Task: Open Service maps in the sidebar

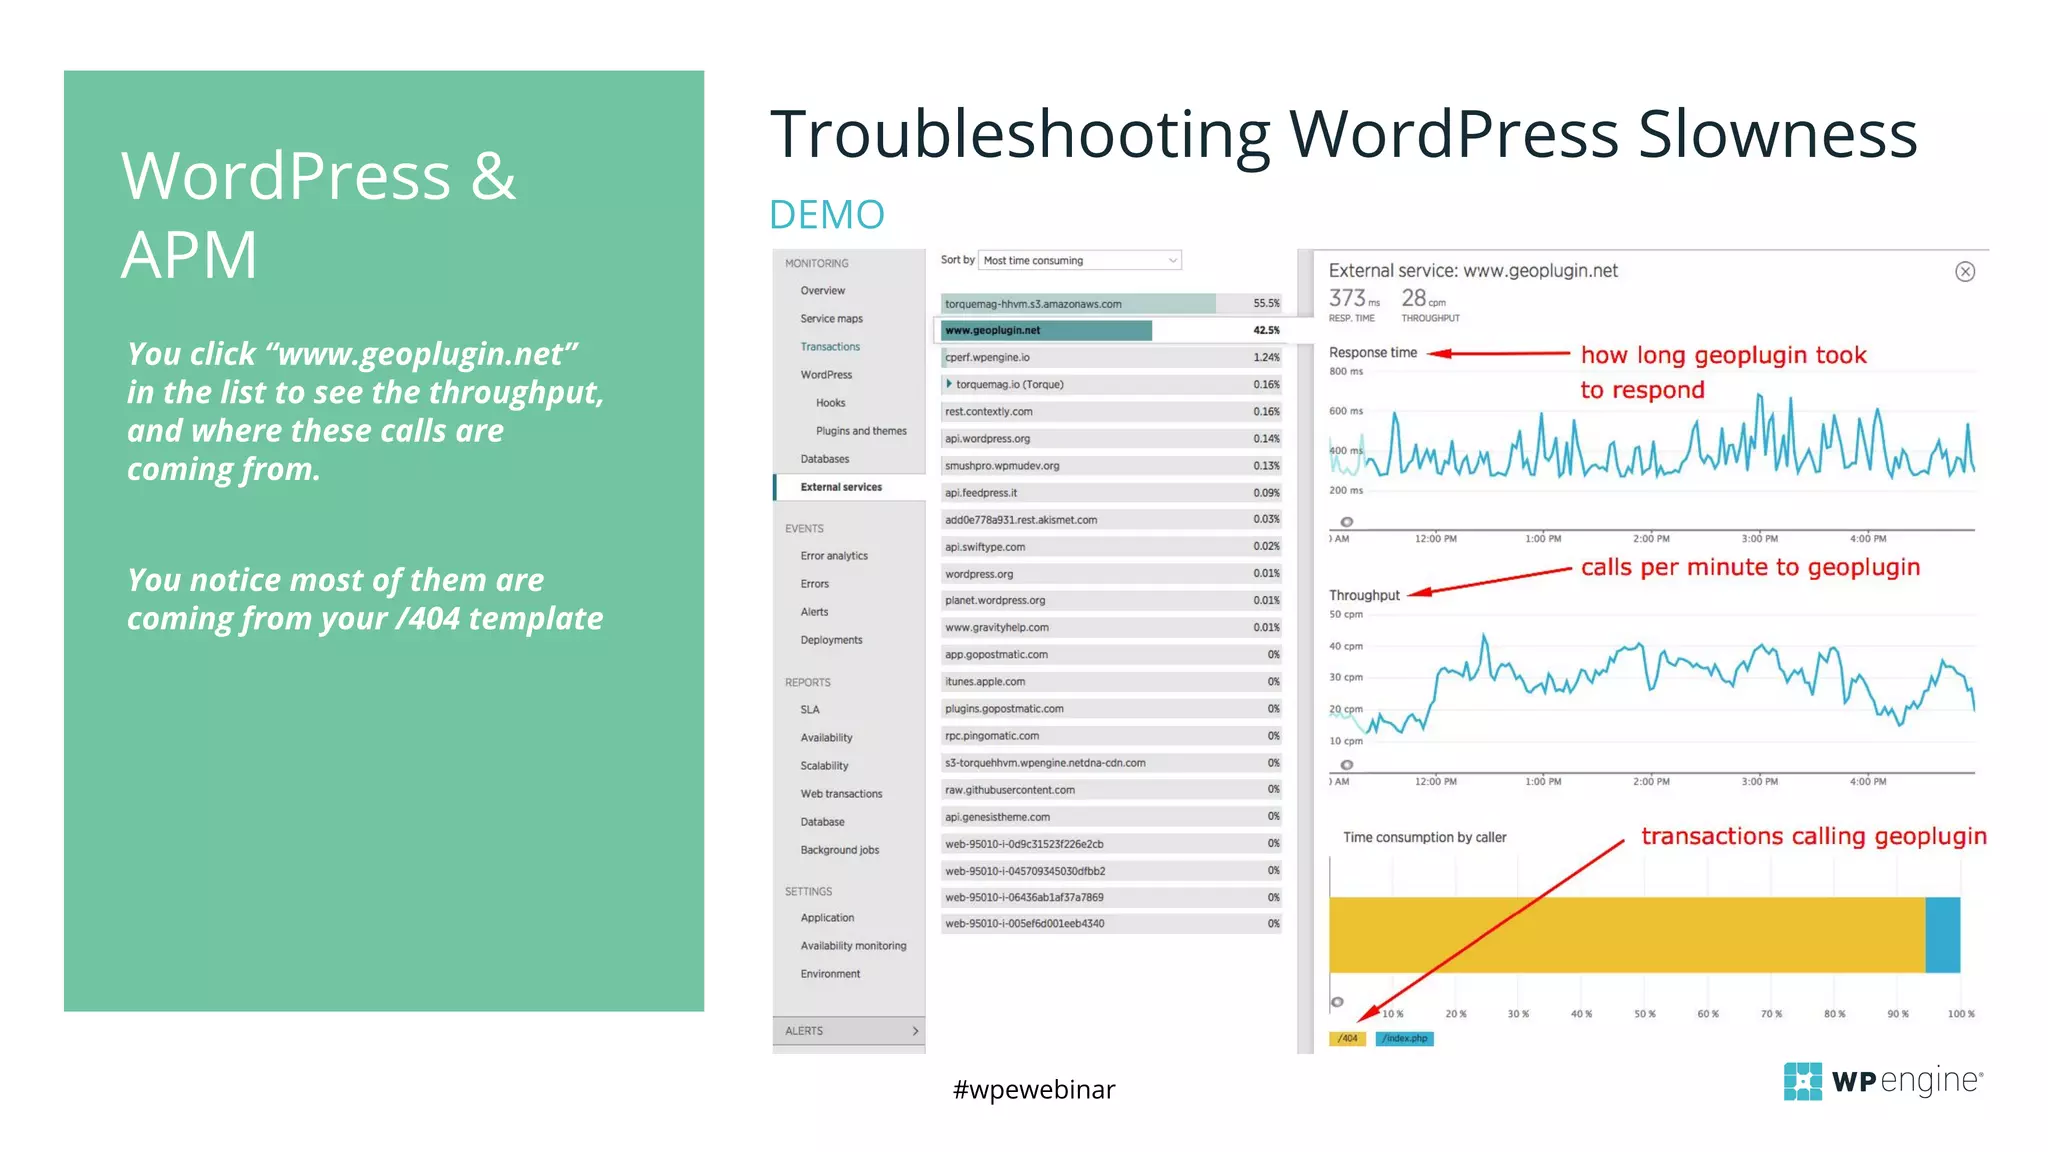Action: 831,319
